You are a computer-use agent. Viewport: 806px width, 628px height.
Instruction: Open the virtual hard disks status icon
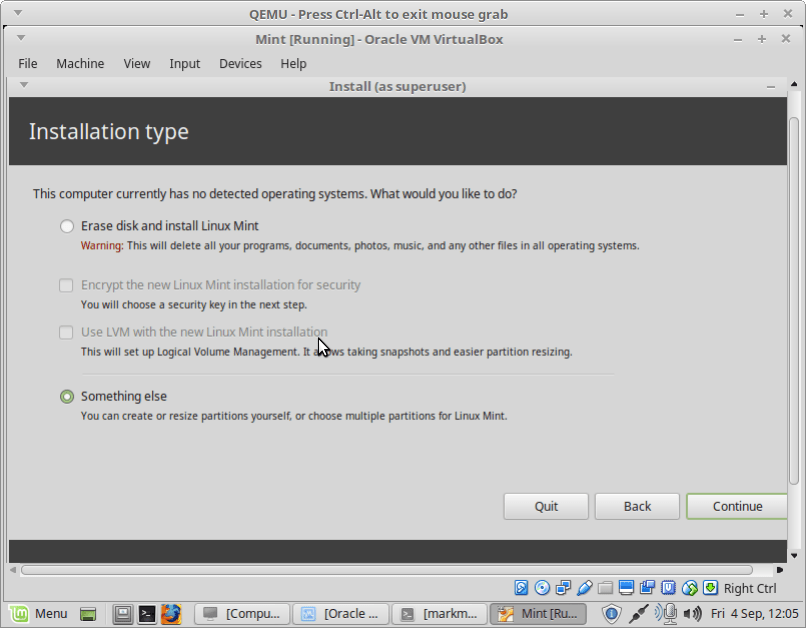[520, 588]
